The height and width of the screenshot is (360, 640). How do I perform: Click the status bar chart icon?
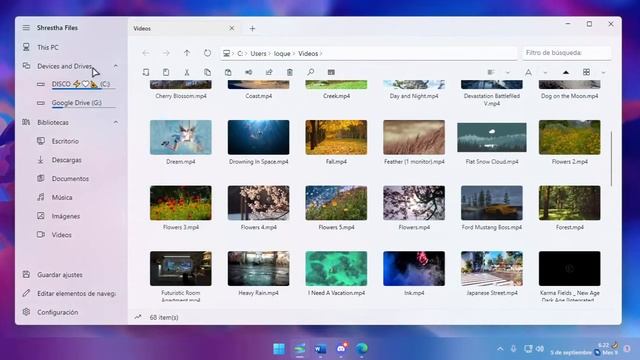138,317
